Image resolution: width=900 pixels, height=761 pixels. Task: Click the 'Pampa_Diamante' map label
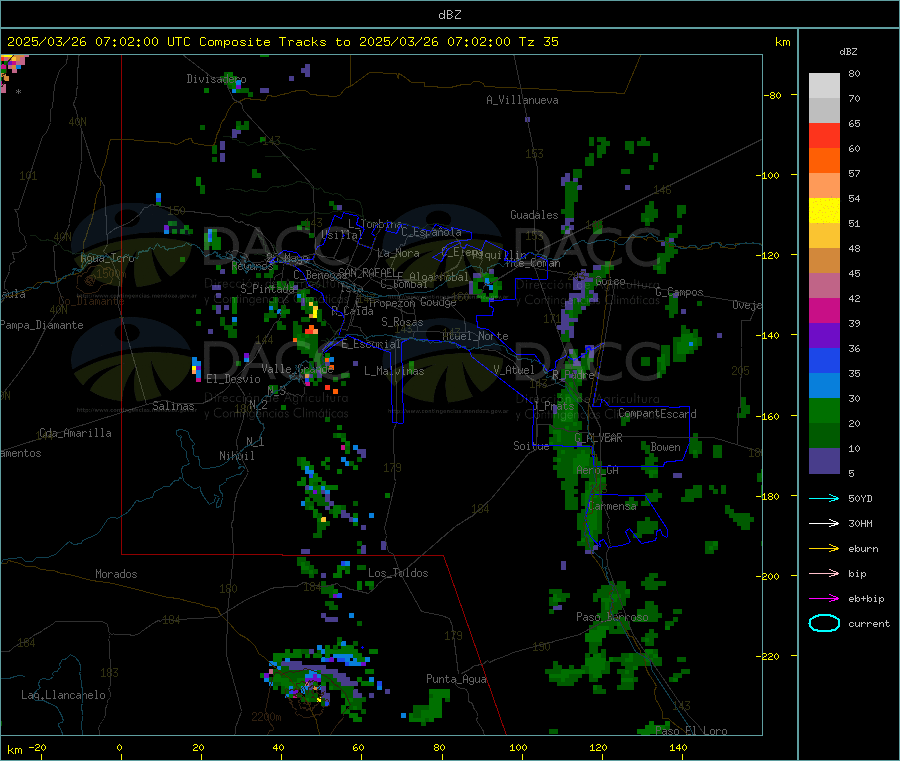(x=42, y=325)
